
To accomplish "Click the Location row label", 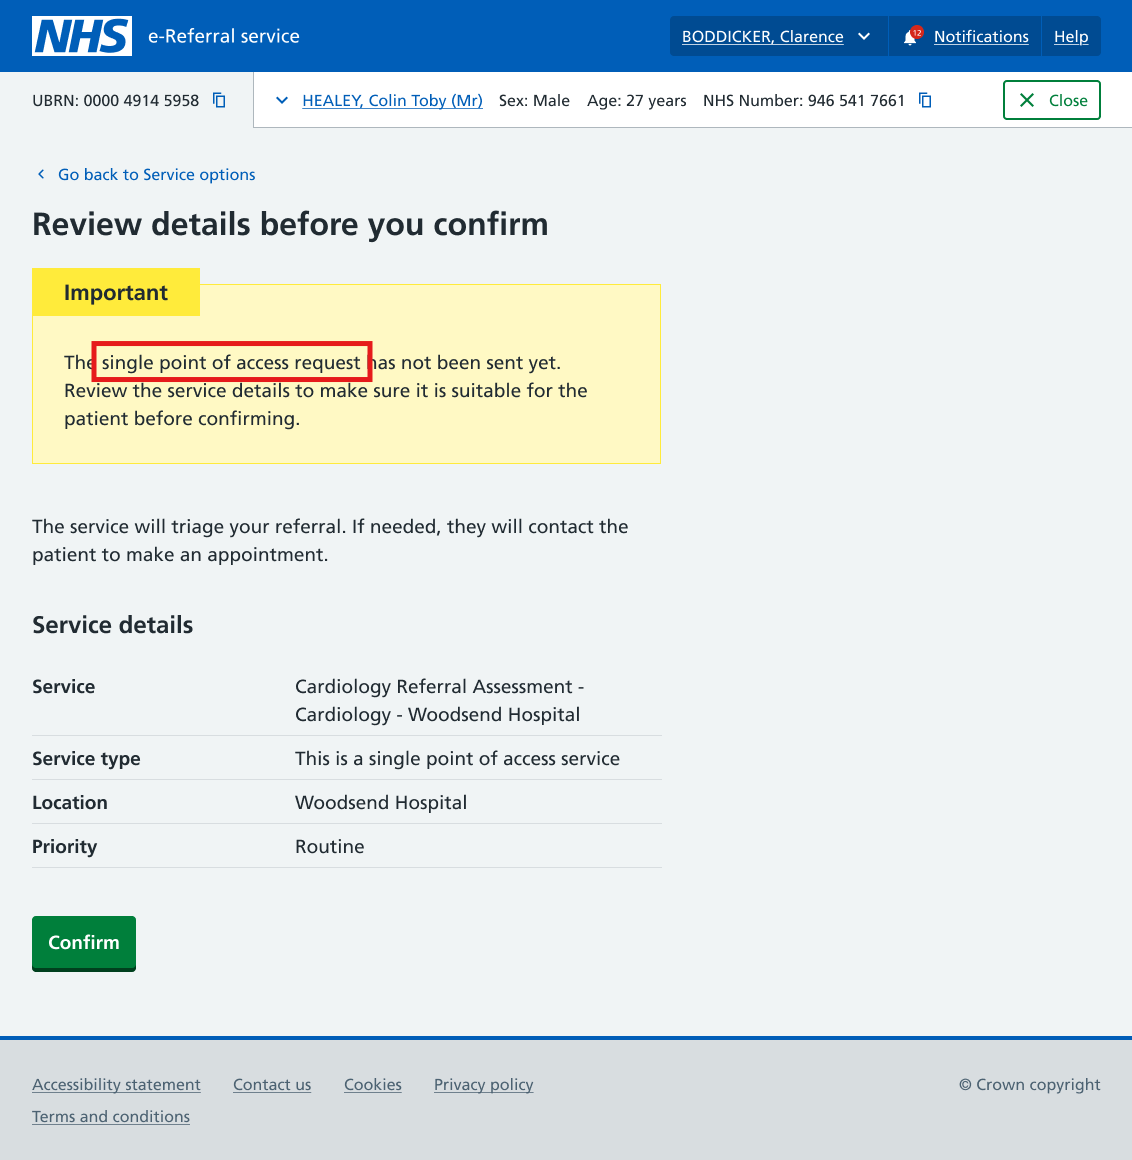I will tap(70, 803).
